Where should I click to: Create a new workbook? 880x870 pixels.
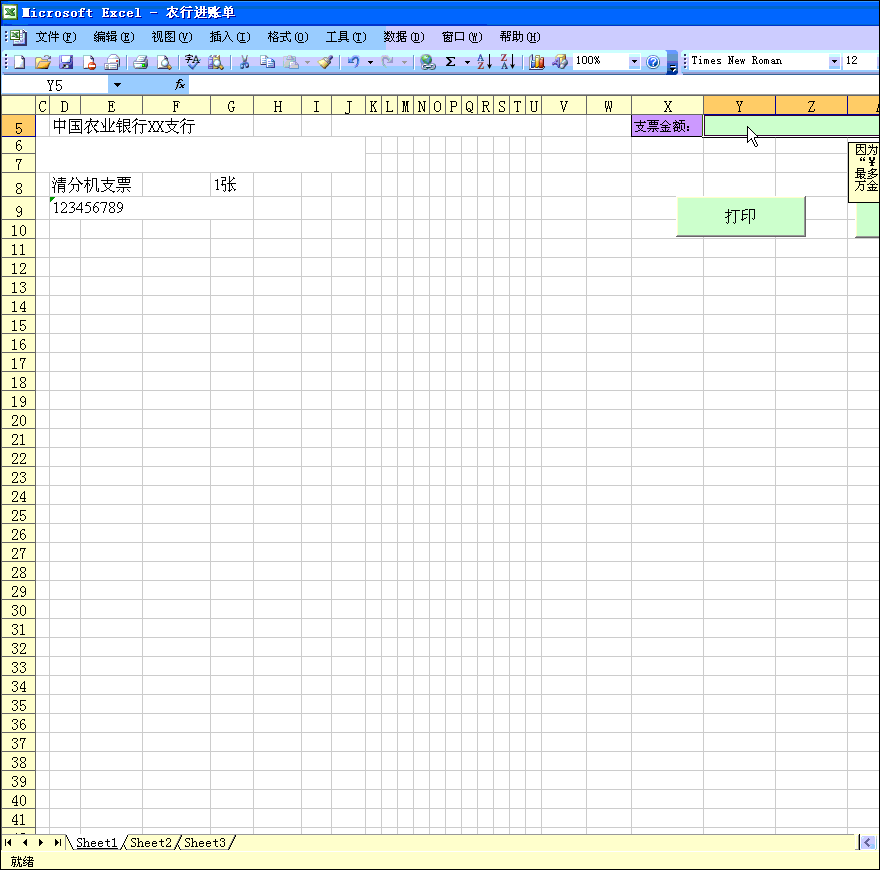tap(19, 61)
